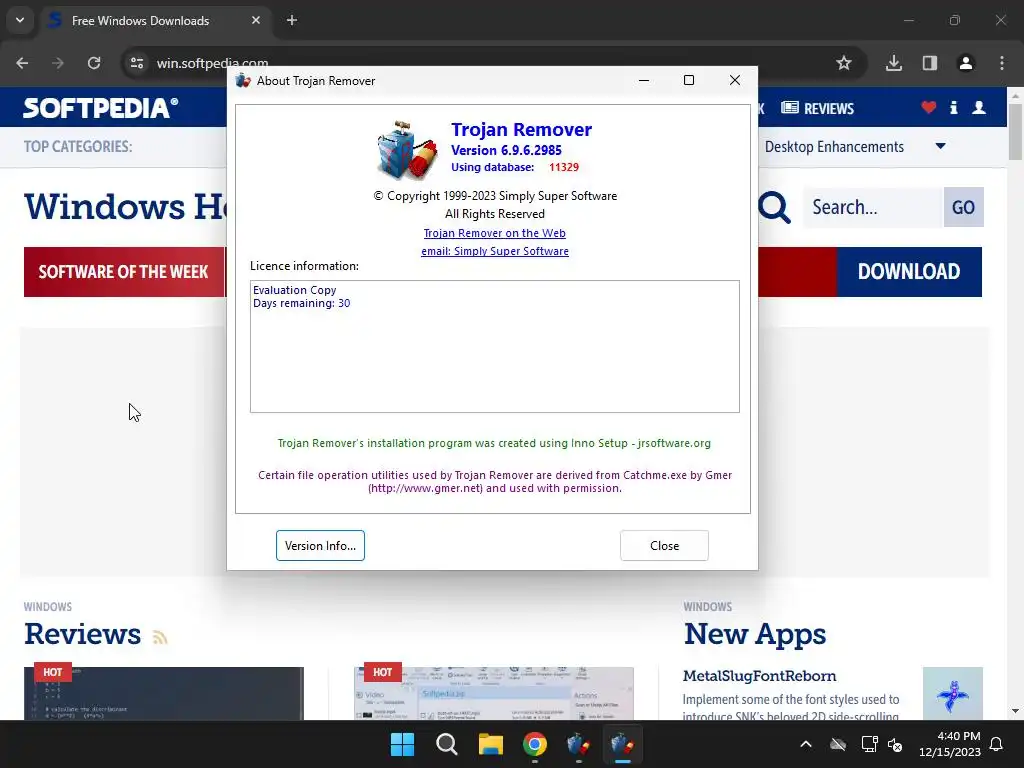
Task: Expand Chrome tab search dropdown
Action: pos(20,20)
